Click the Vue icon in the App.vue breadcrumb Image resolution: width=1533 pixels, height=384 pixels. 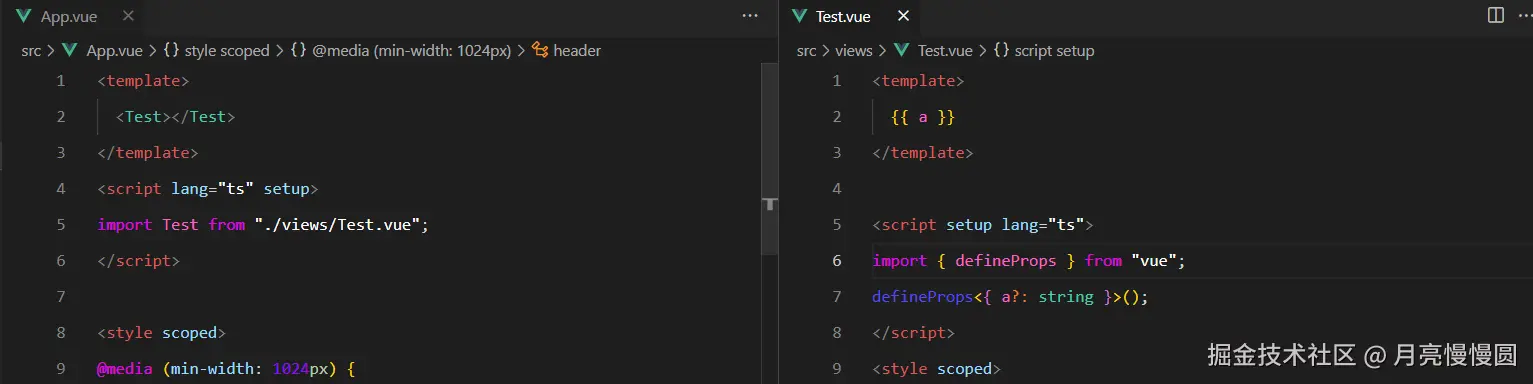[x=70, y=50]
